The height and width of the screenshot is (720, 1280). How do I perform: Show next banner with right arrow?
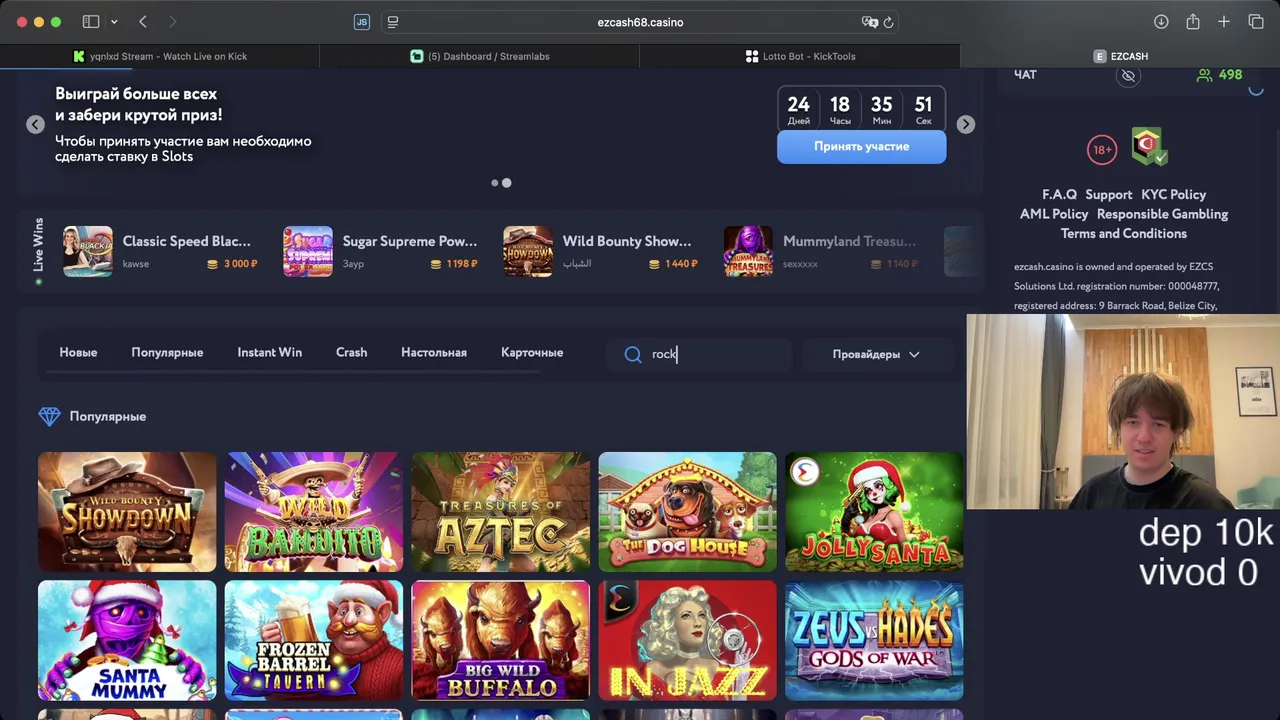pos(965,124)
